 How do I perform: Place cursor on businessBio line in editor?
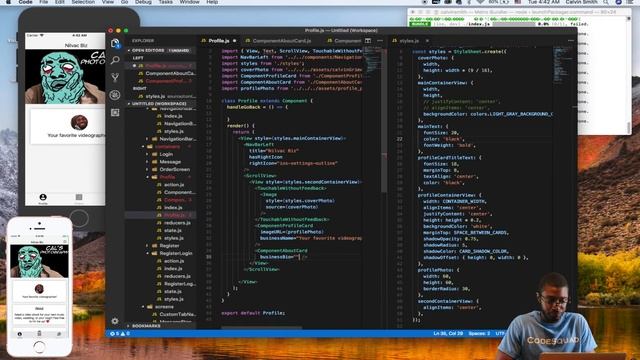[283, 257]
